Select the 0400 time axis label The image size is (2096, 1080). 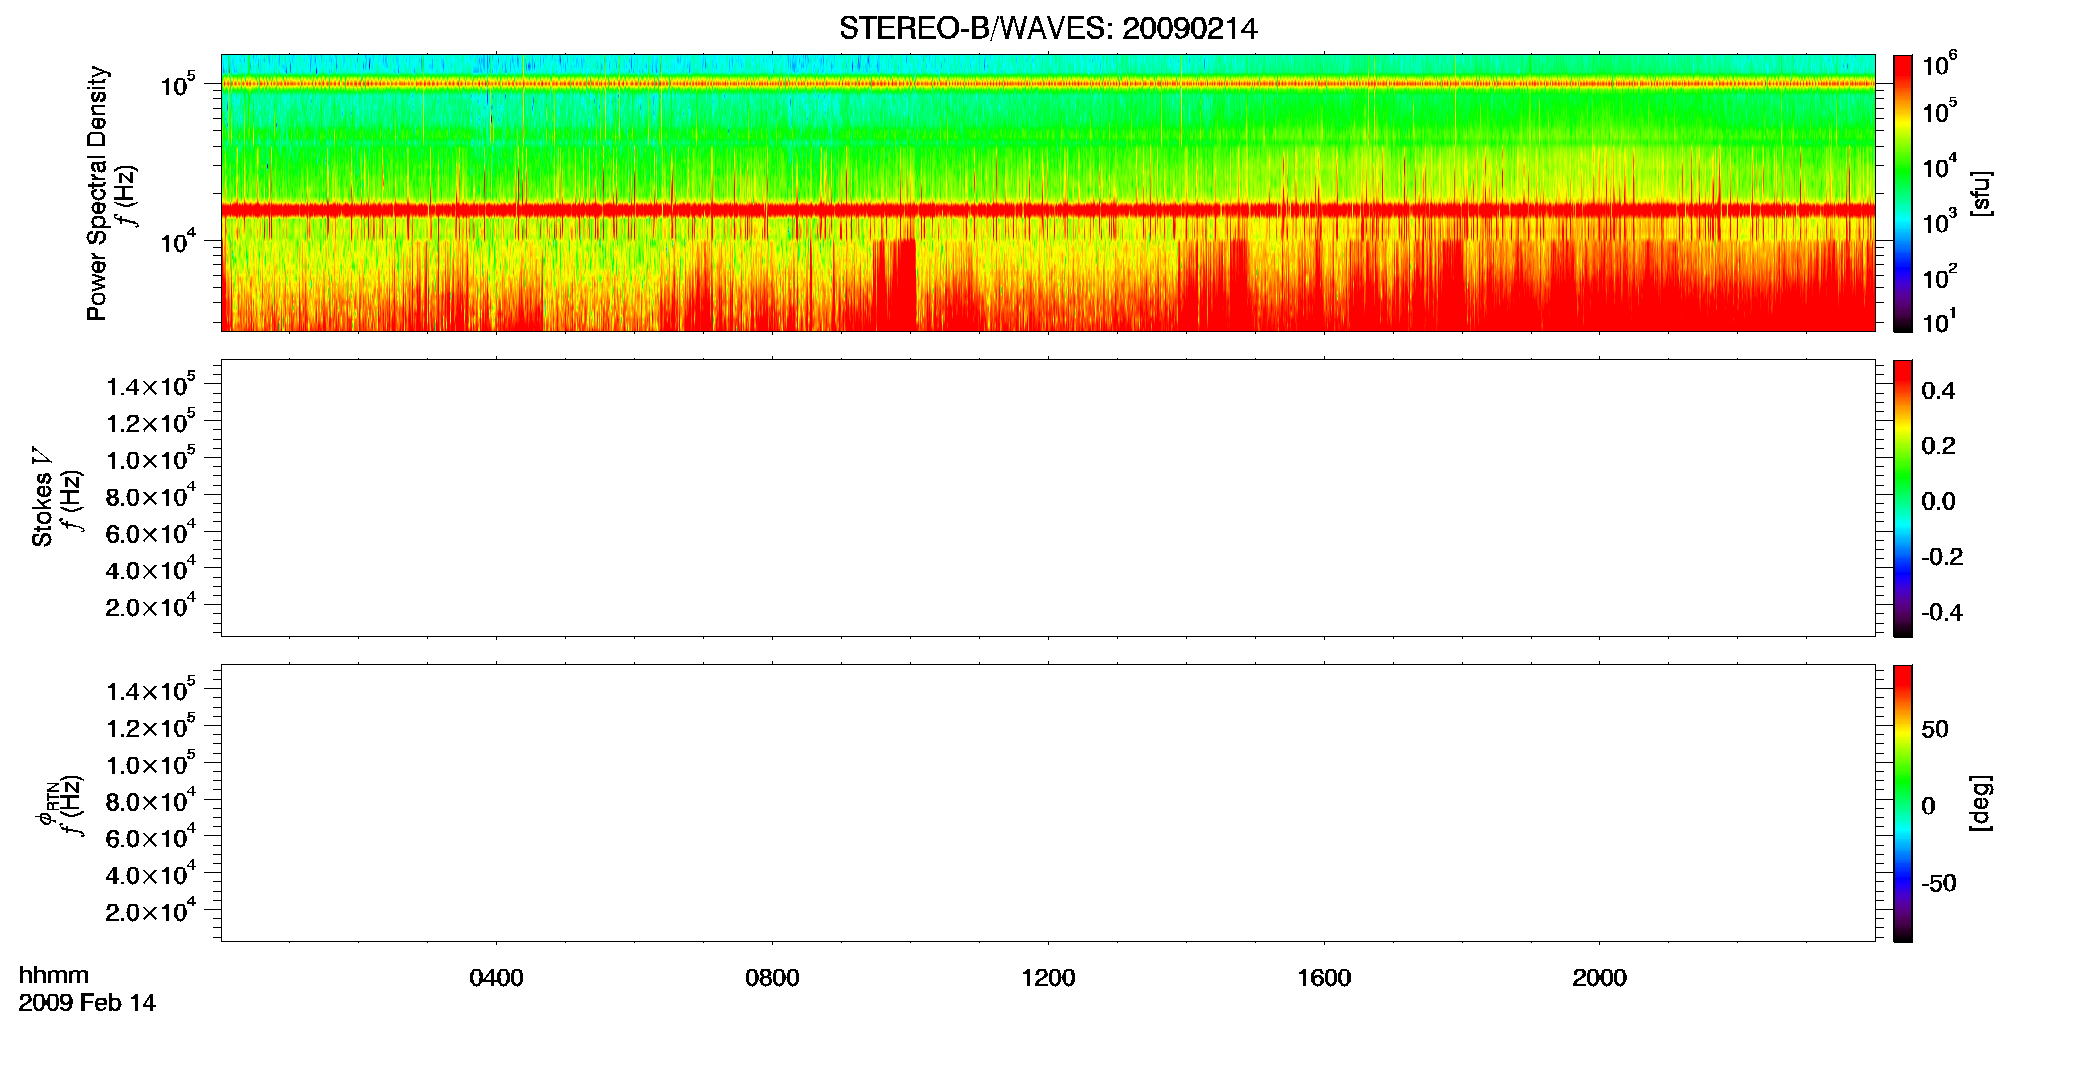click(x=496, y=978)
